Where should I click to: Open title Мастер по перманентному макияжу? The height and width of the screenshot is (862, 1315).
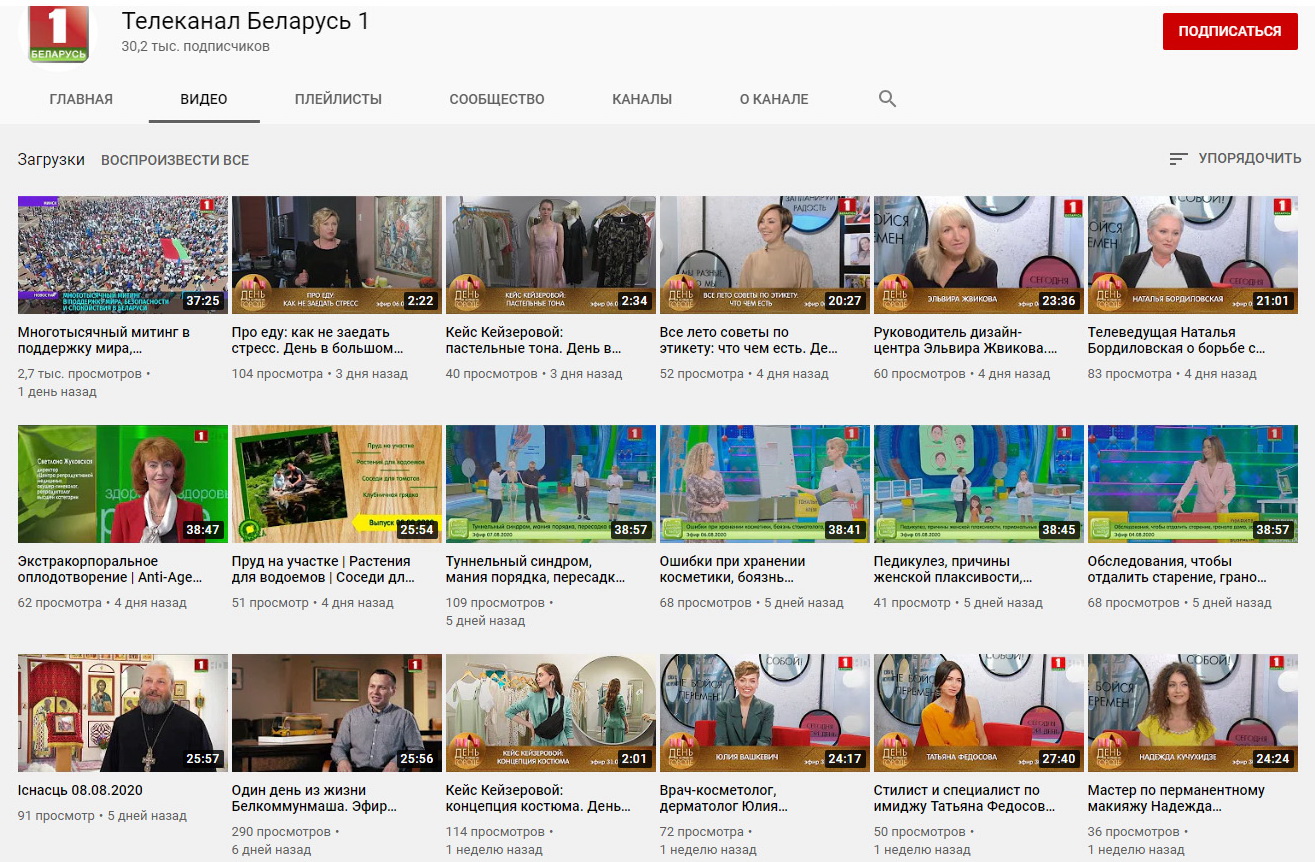(x=1176, y=799)
